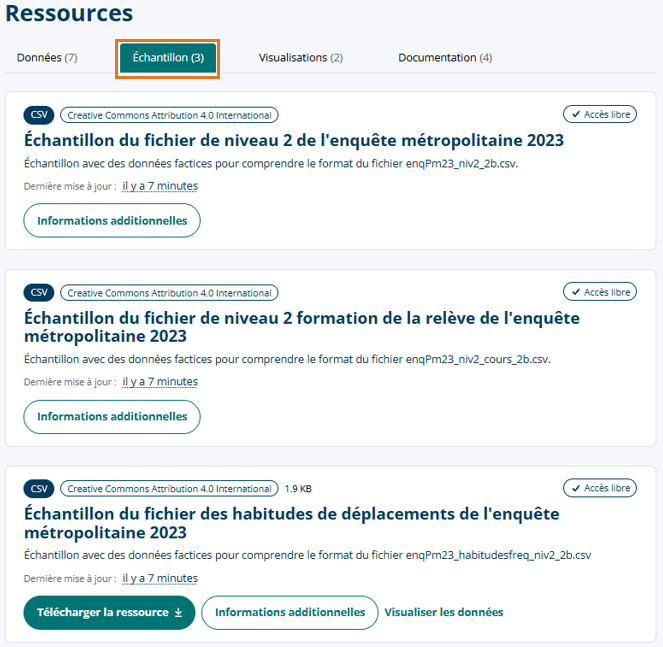Open title Échantillon niveau 2 formation de la relève
Screen dimensions: 663x647
tap(302, 327)
